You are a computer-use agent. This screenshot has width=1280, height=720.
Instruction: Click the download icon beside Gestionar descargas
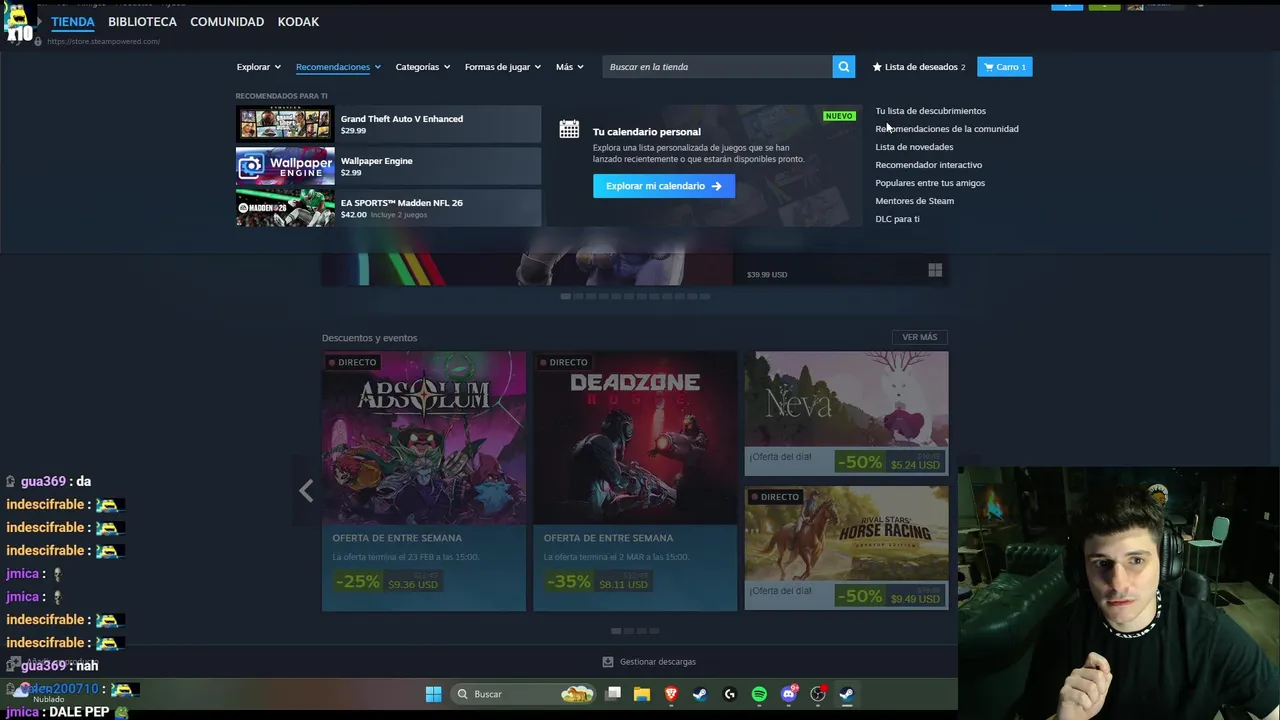click(x=608, y=662)
